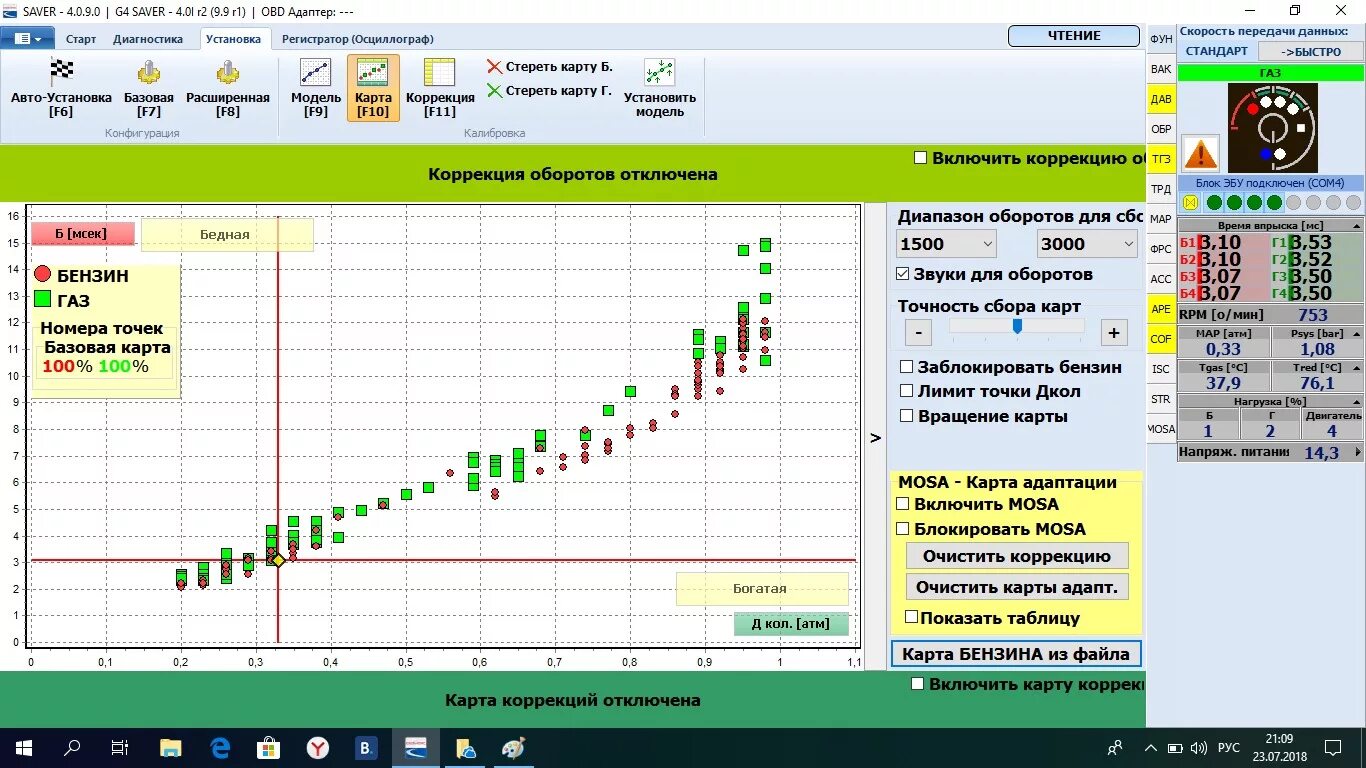This screenshot has height=768, width=1366.
Task: Toggle Звуки для оборотов checkbox
Action: pyautogui.click(x=903, y=274)
